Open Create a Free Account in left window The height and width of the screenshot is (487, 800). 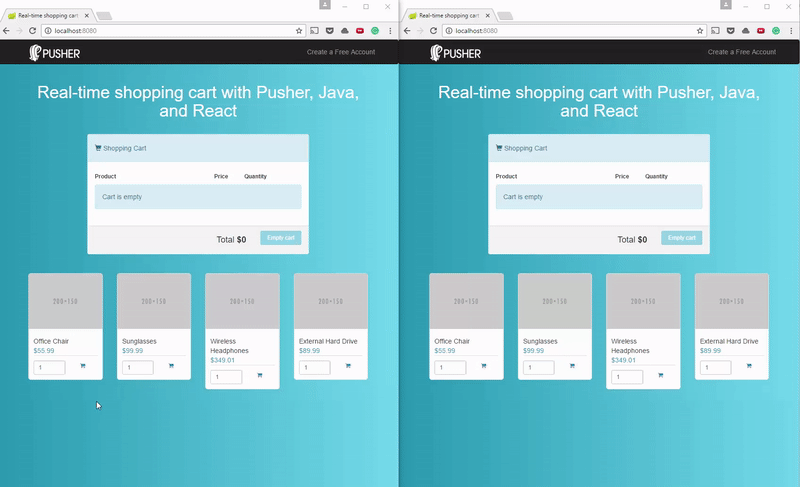(x=341, y=52)
